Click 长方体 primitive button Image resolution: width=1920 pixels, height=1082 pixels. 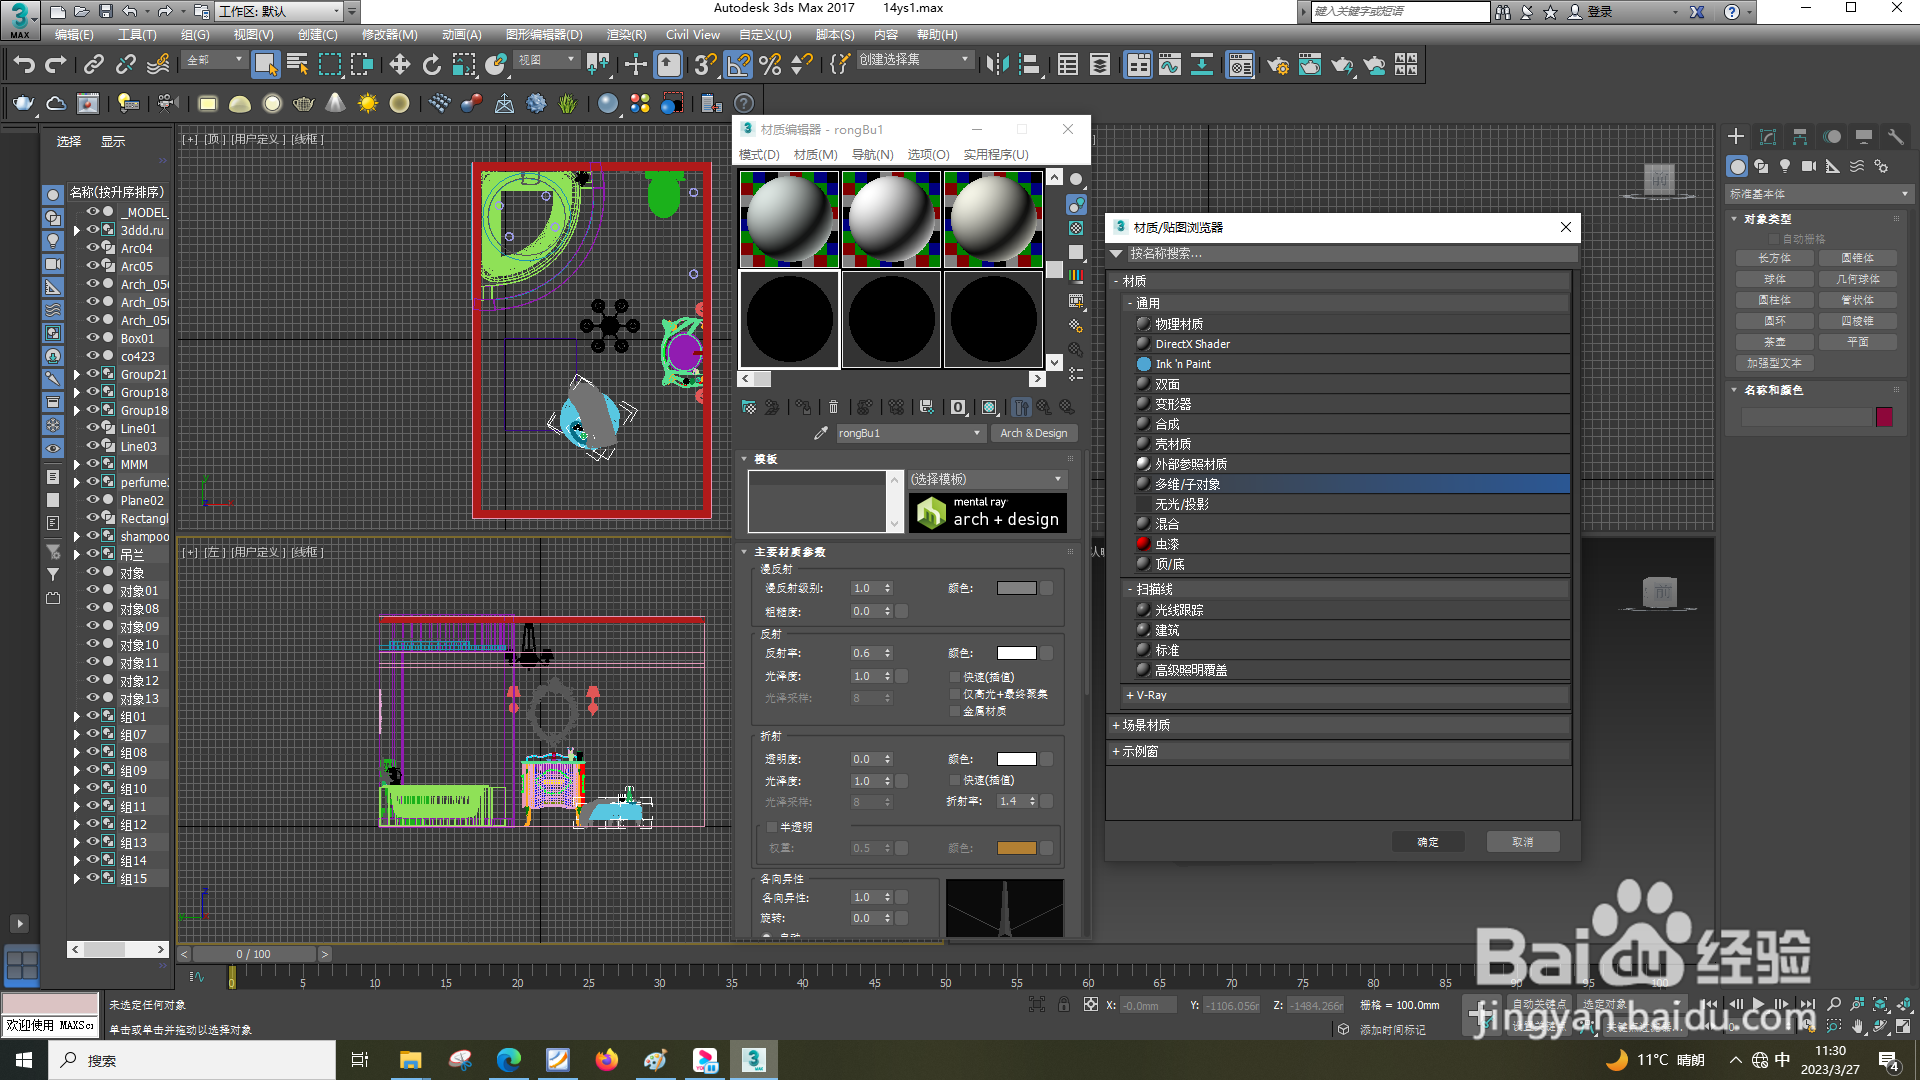1775,258
